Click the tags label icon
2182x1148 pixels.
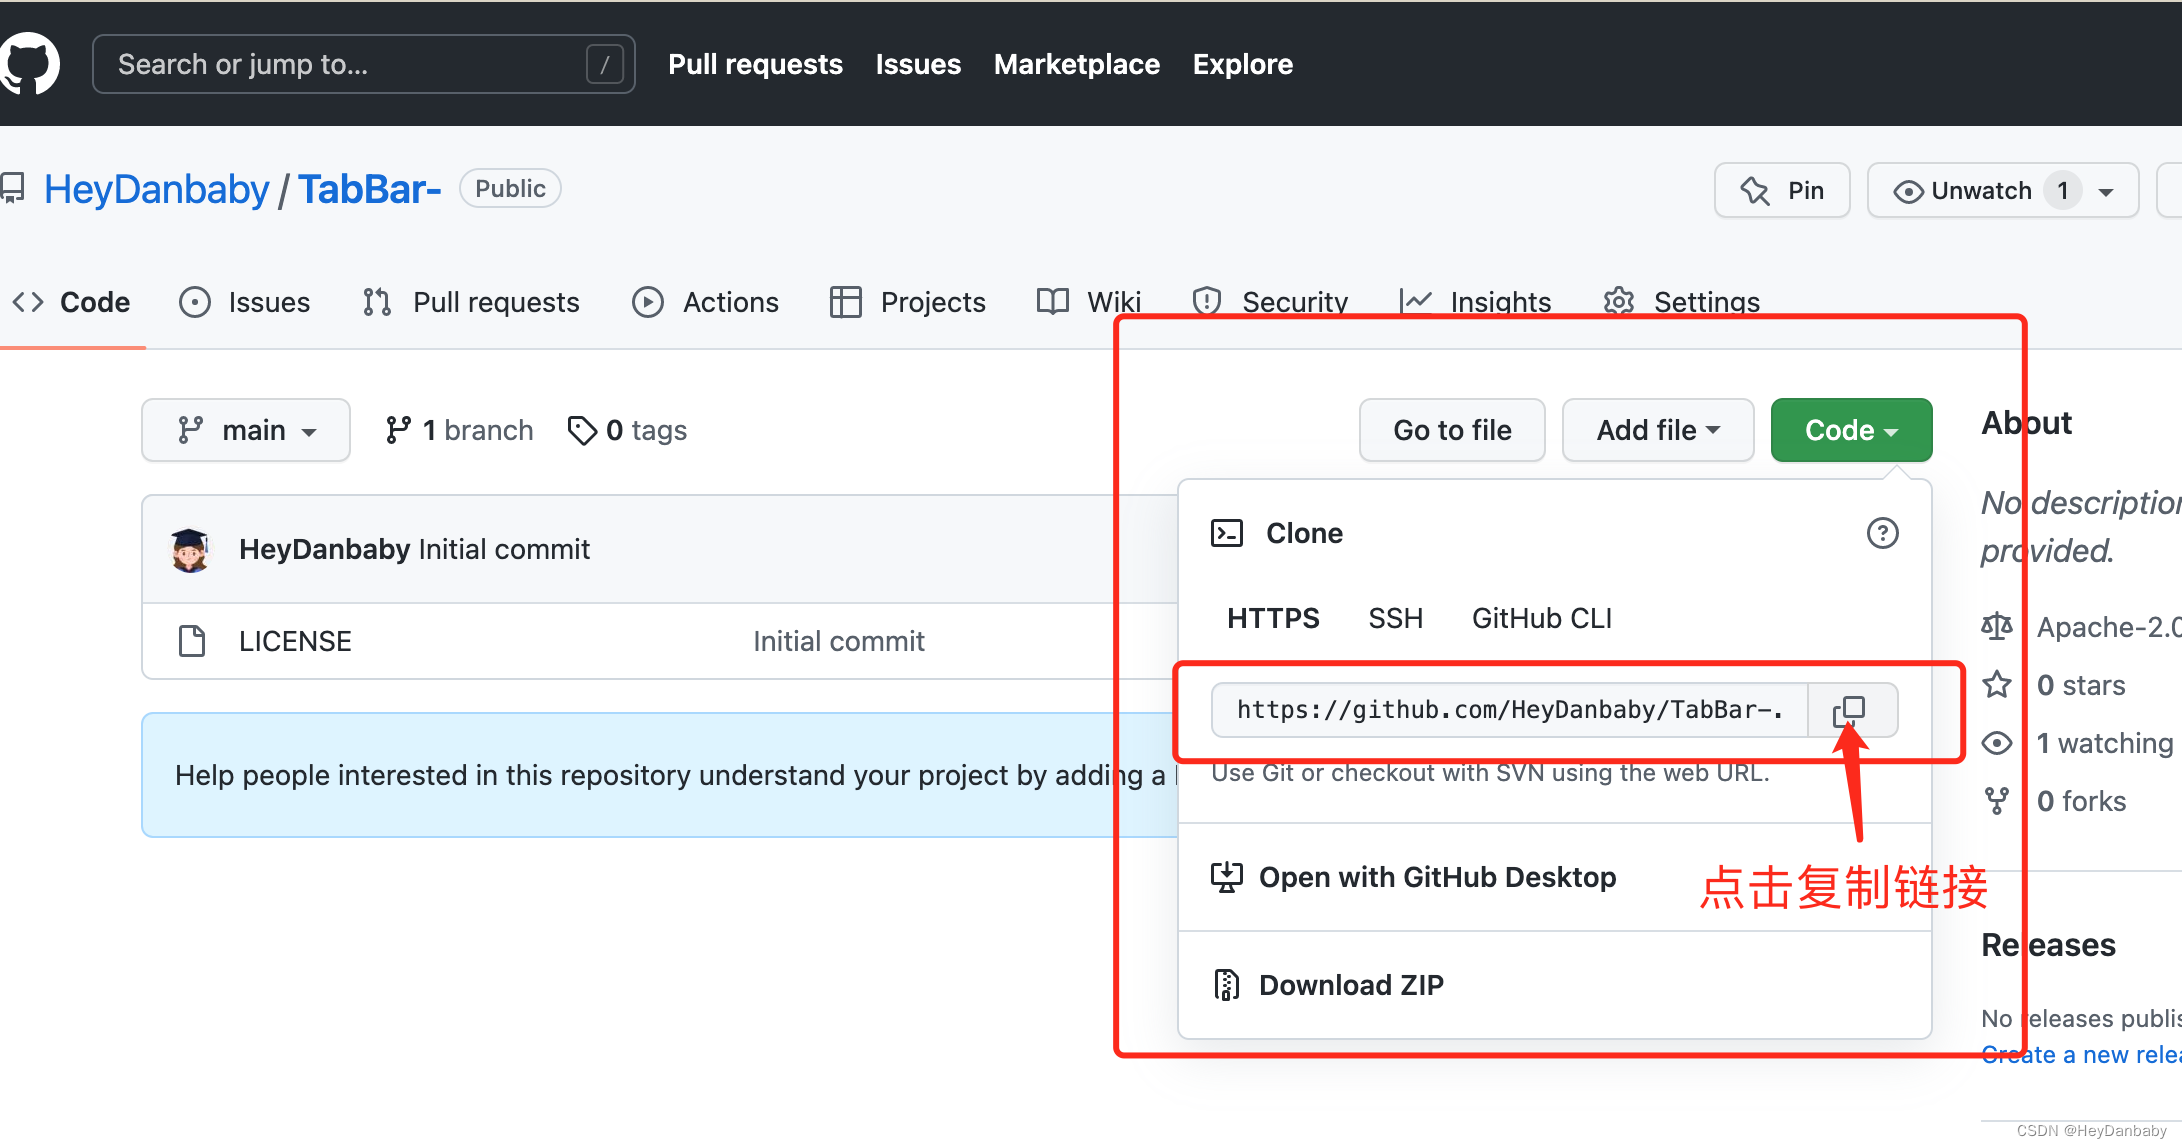(582, 430)
